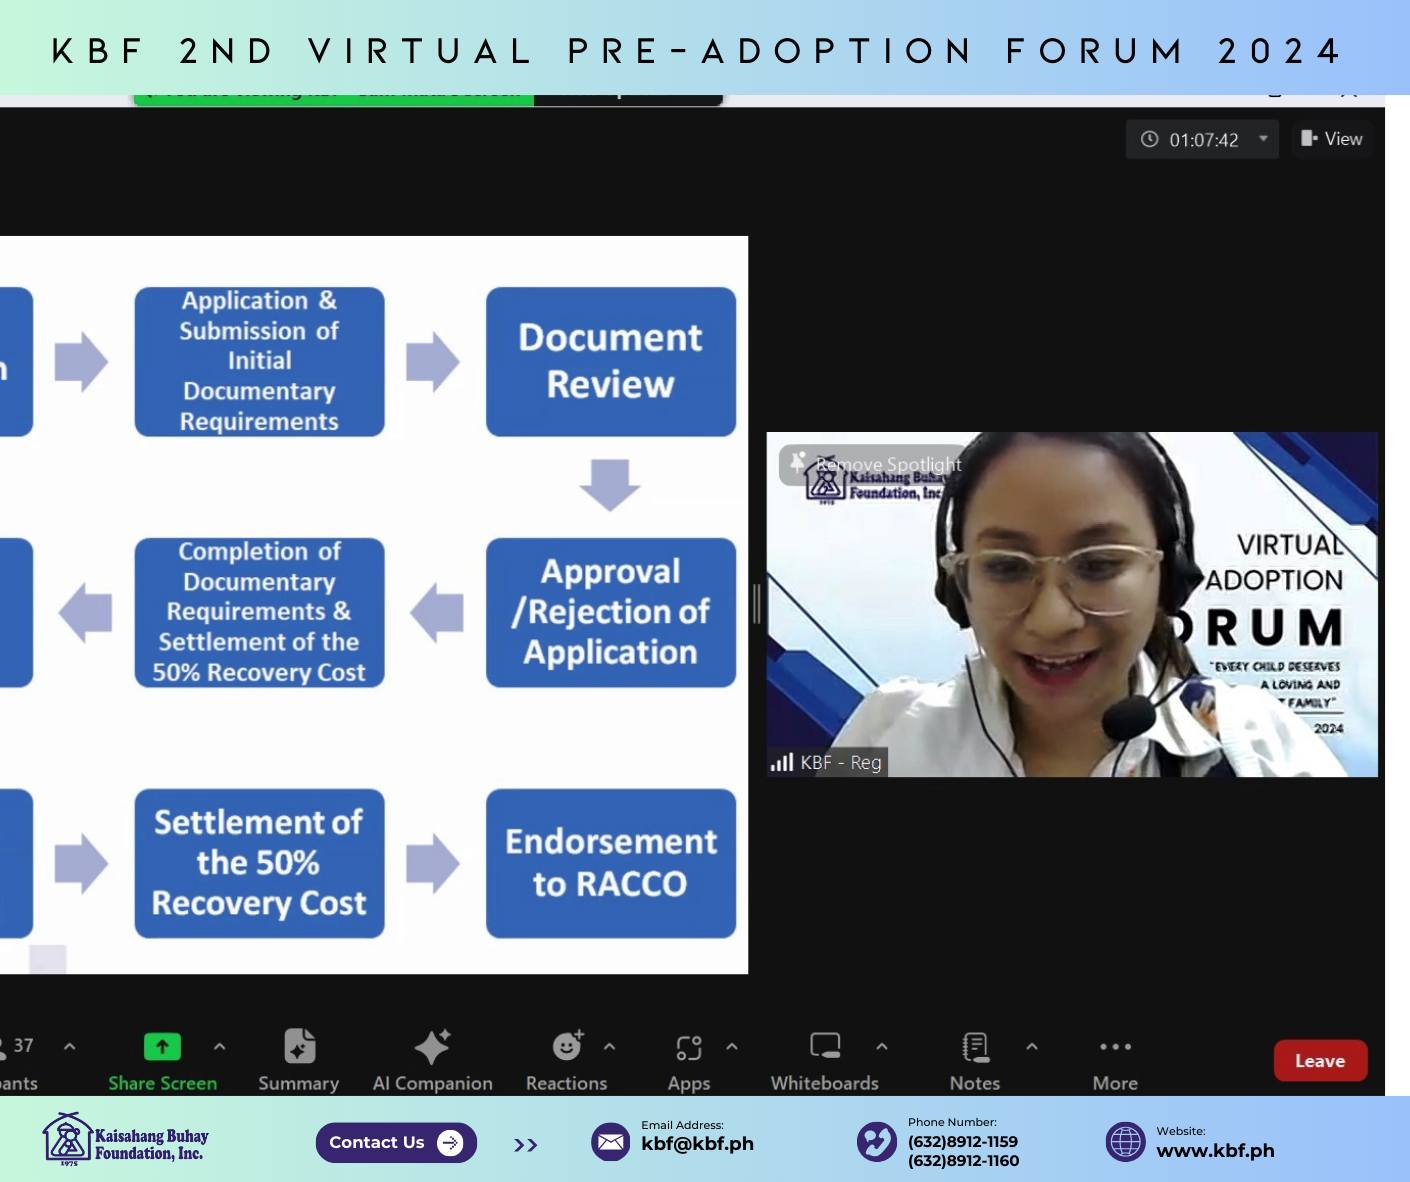The width and height of the screenshot is (1410, 1182).
Task: Click the phone icon in footer
Action: pos(877,1142)
